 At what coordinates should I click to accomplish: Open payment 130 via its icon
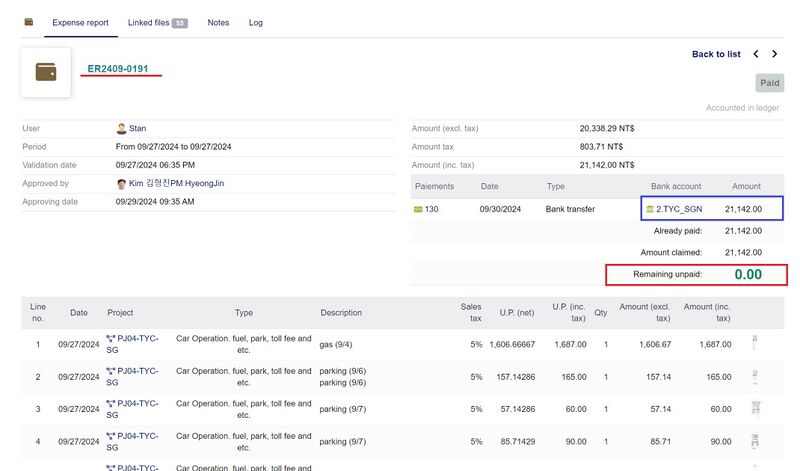click(418, 209)
